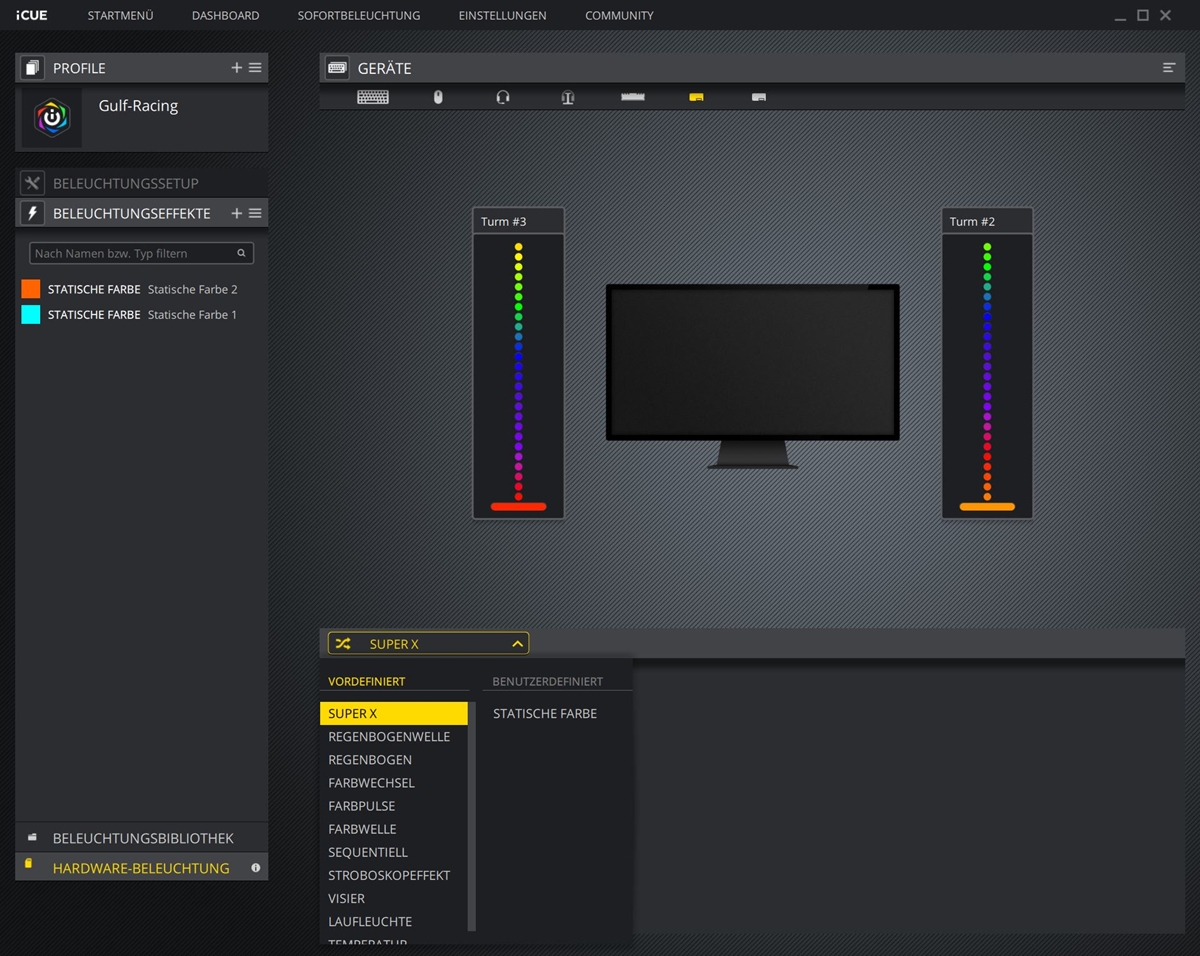Select the Statische Farbe 2 effect row
This screenshot has width=1200, height=956.
141,289
